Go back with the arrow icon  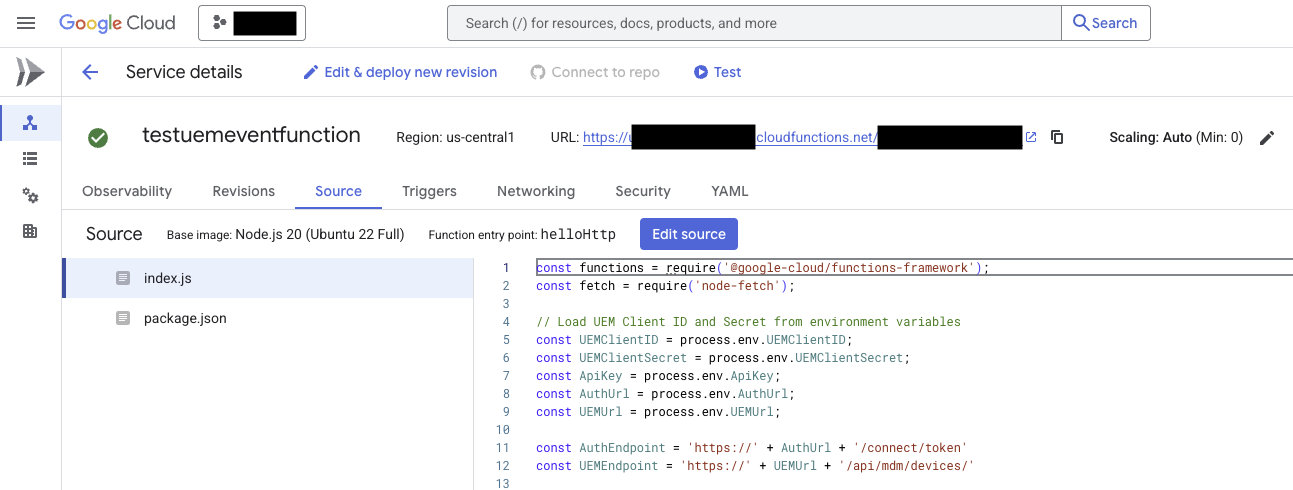point(90,72)
